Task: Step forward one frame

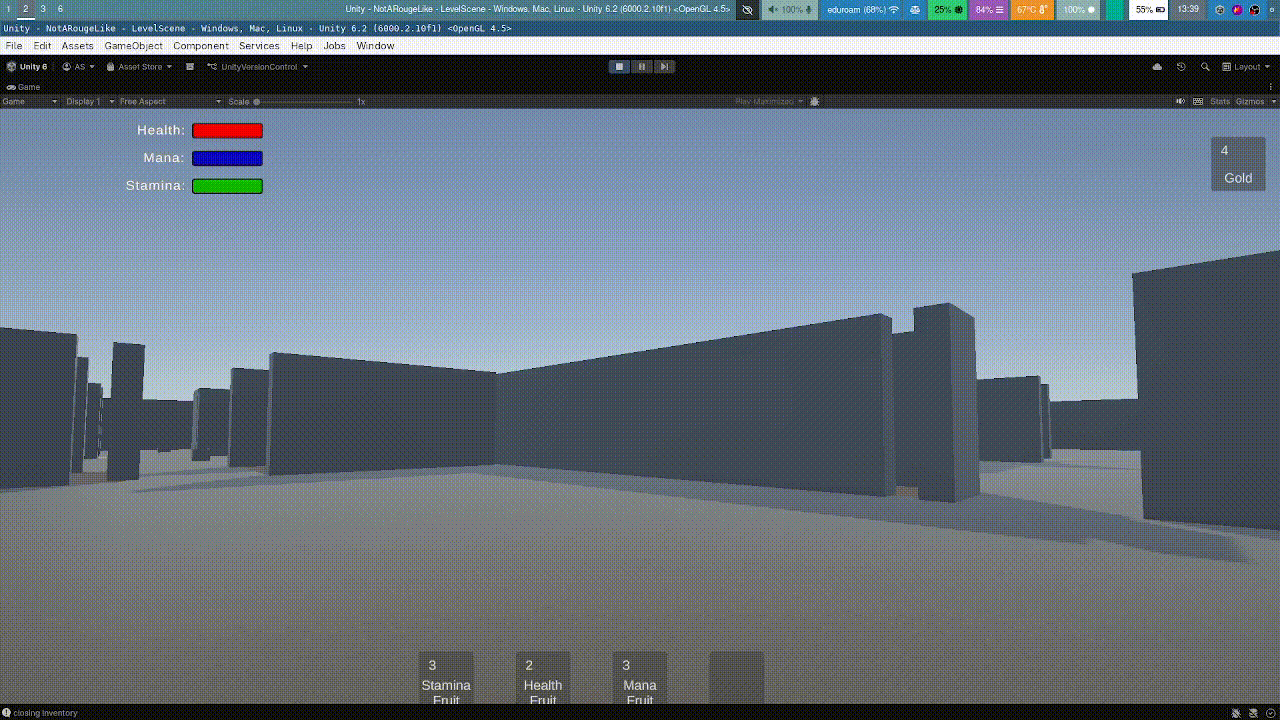Action: (x=664, y=66)
